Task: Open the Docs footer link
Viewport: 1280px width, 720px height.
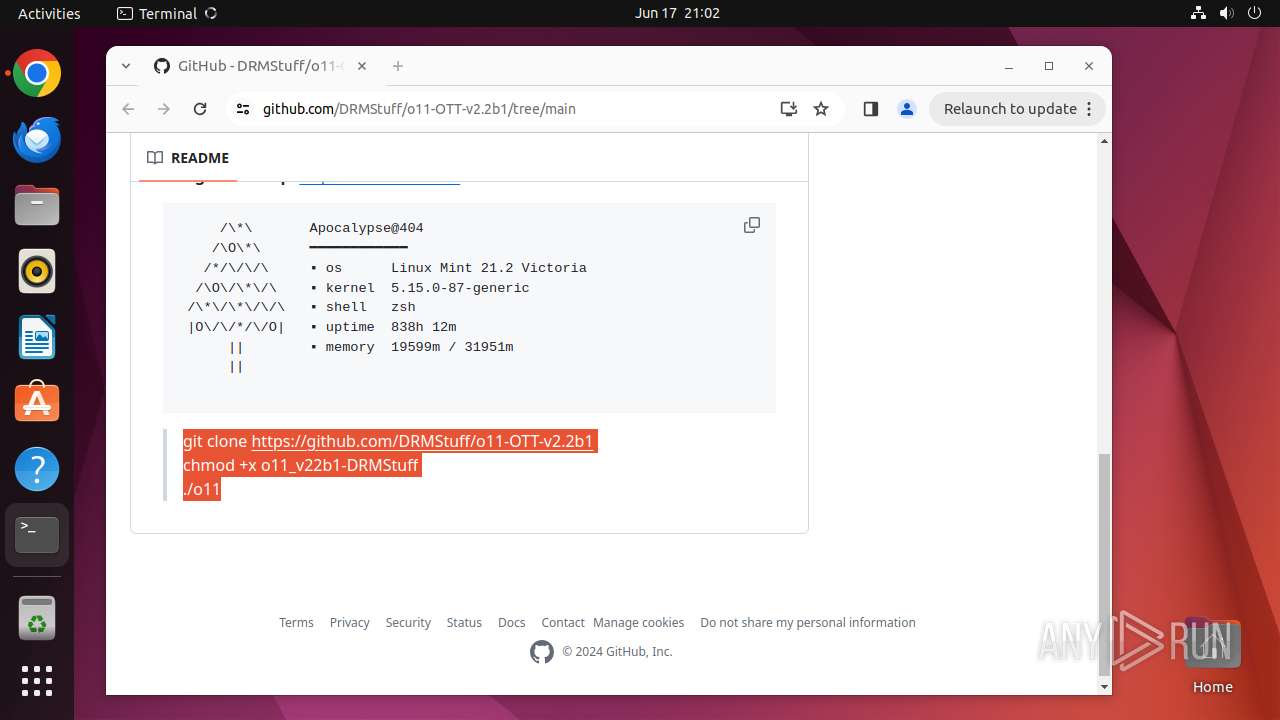Action: click(x=512, y=622)
